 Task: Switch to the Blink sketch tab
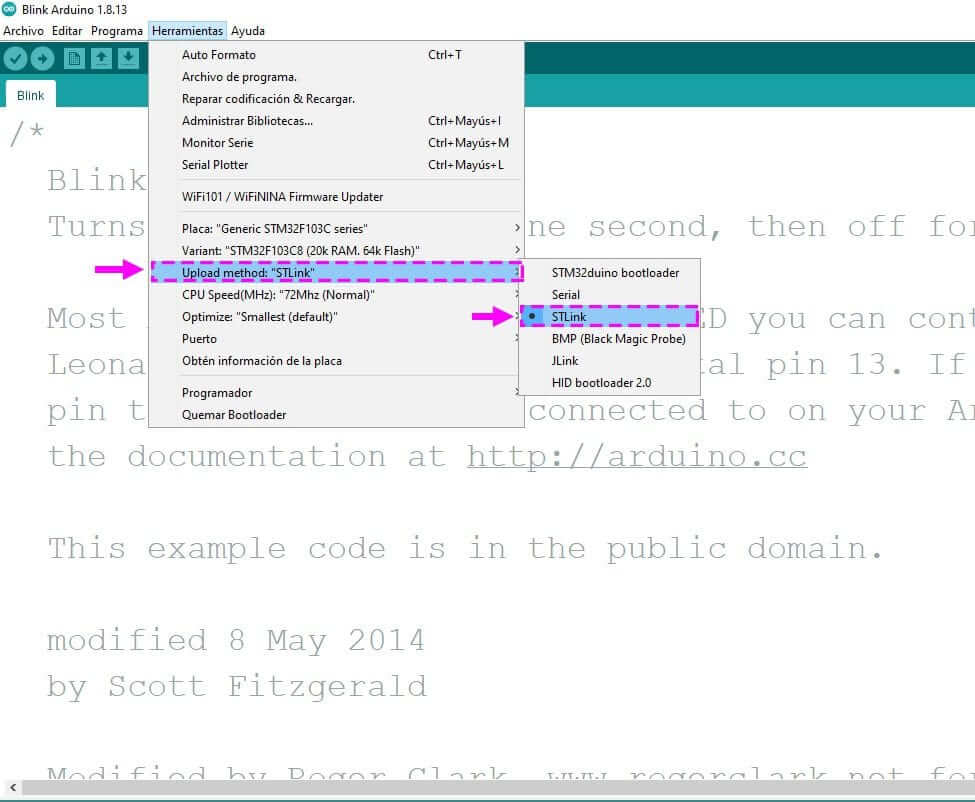(31, 96)
